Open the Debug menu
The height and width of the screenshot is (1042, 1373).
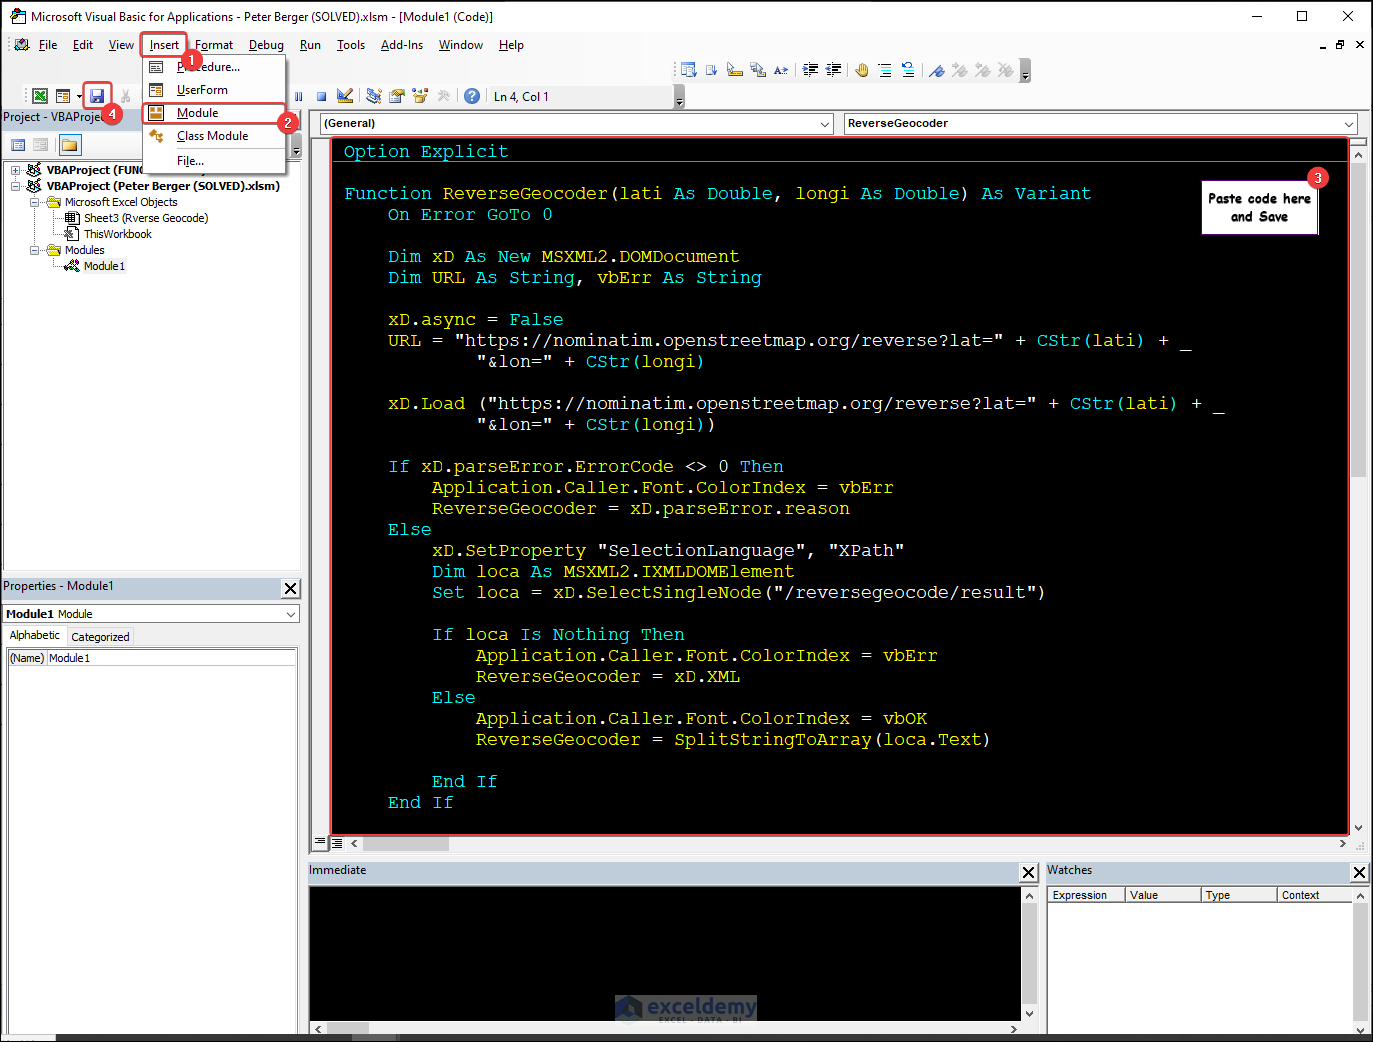pyautogui.click(x=266, y=45)
